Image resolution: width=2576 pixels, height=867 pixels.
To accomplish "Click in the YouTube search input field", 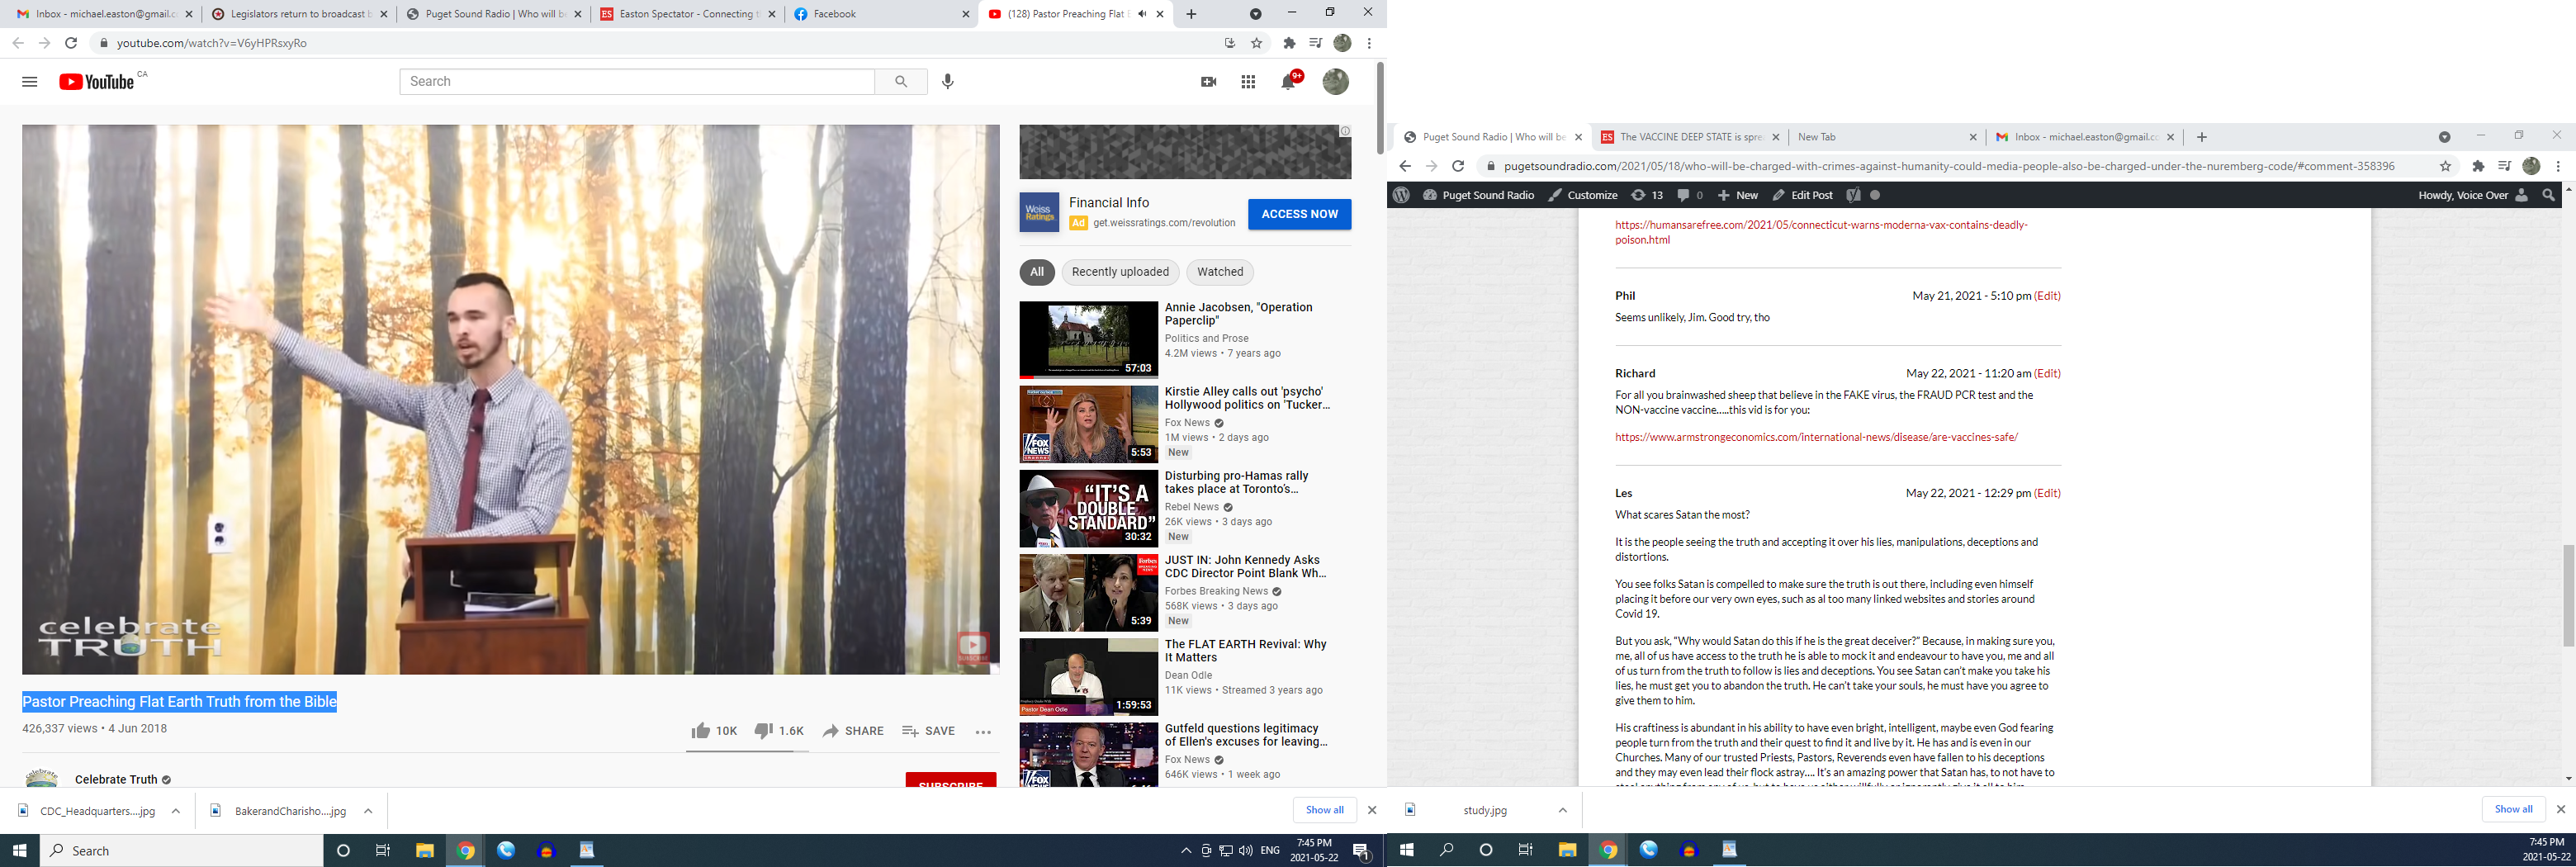I will (x=637, y=81).
